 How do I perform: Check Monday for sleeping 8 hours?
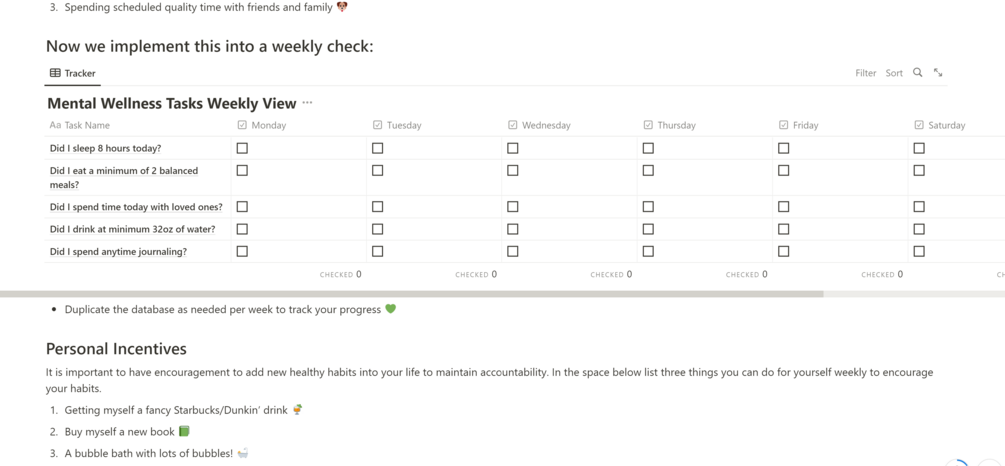click(242, 148)
